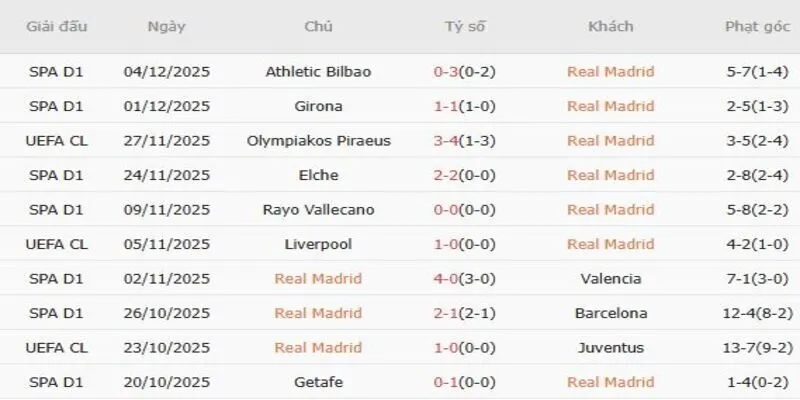Open the Valencia away team link
The height and width of the screenshot is (400, 800).
tap(610, 279)
